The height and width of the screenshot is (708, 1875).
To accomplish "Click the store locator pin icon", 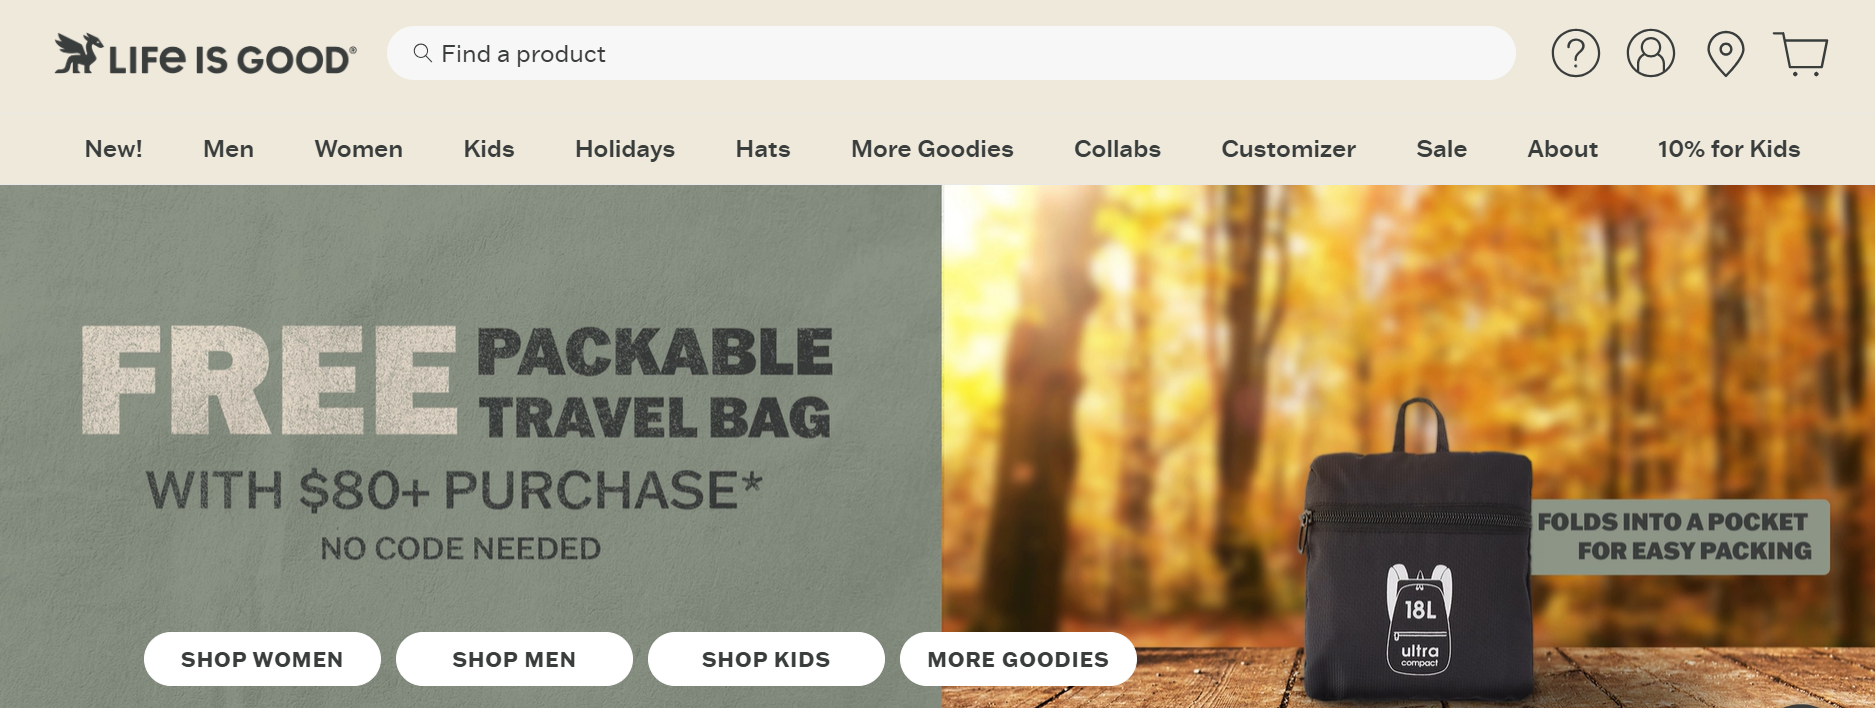I will 1725,53.
